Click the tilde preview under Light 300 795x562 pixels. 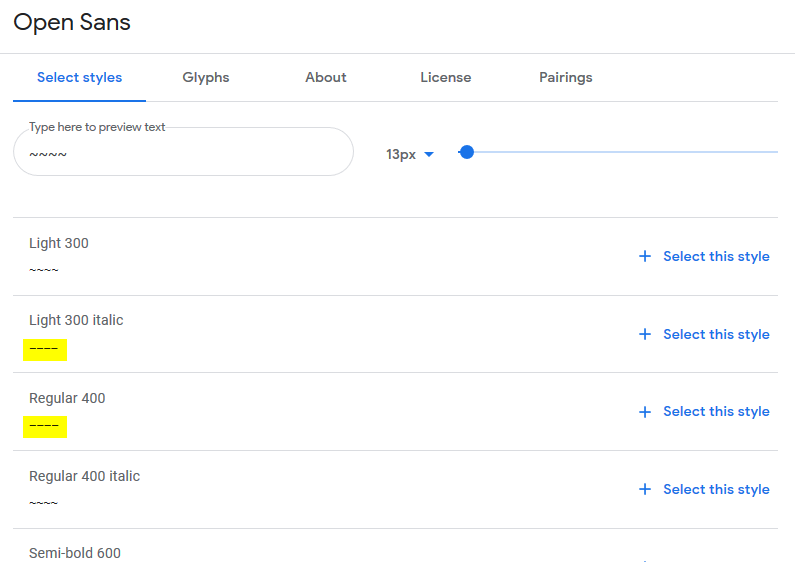pos(44,270)
